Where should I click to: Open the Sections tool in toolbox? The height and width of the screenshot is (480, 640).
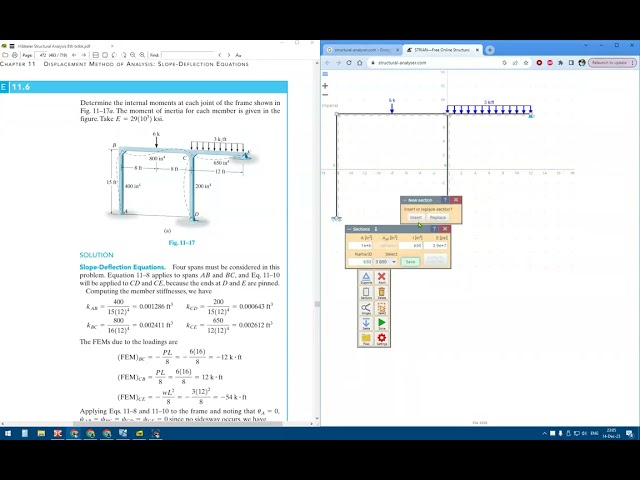pos(366,293)
